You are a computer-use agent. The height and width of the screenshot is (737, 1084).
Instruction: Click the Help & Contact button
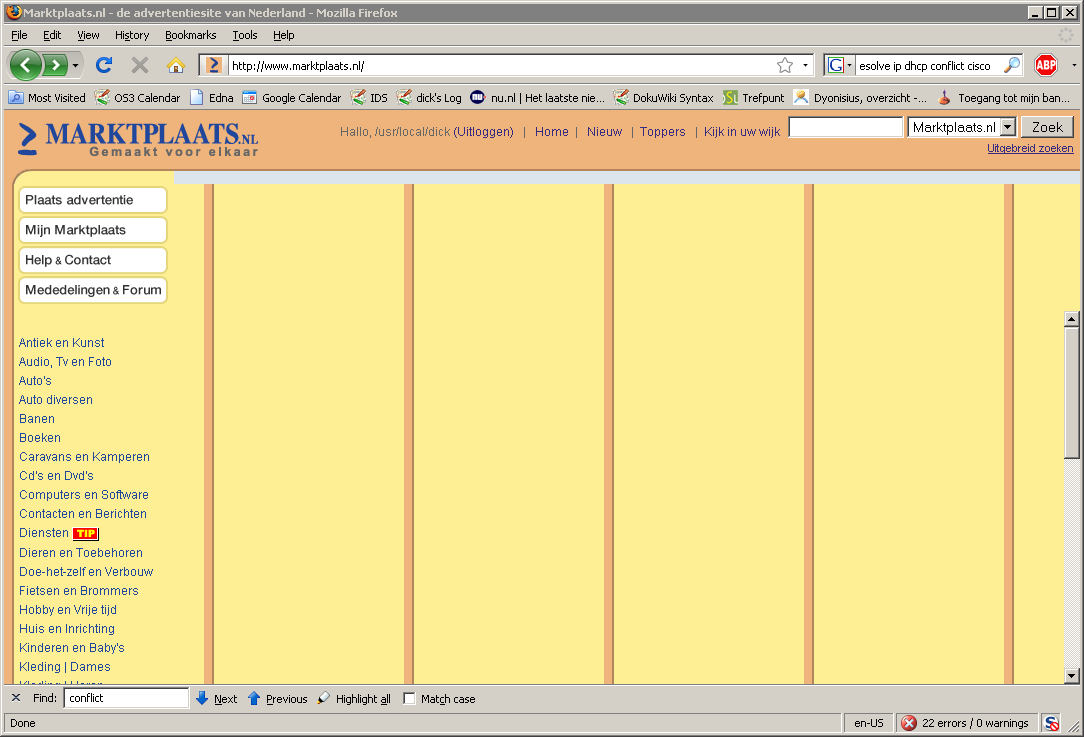click(x=93, y=260)
